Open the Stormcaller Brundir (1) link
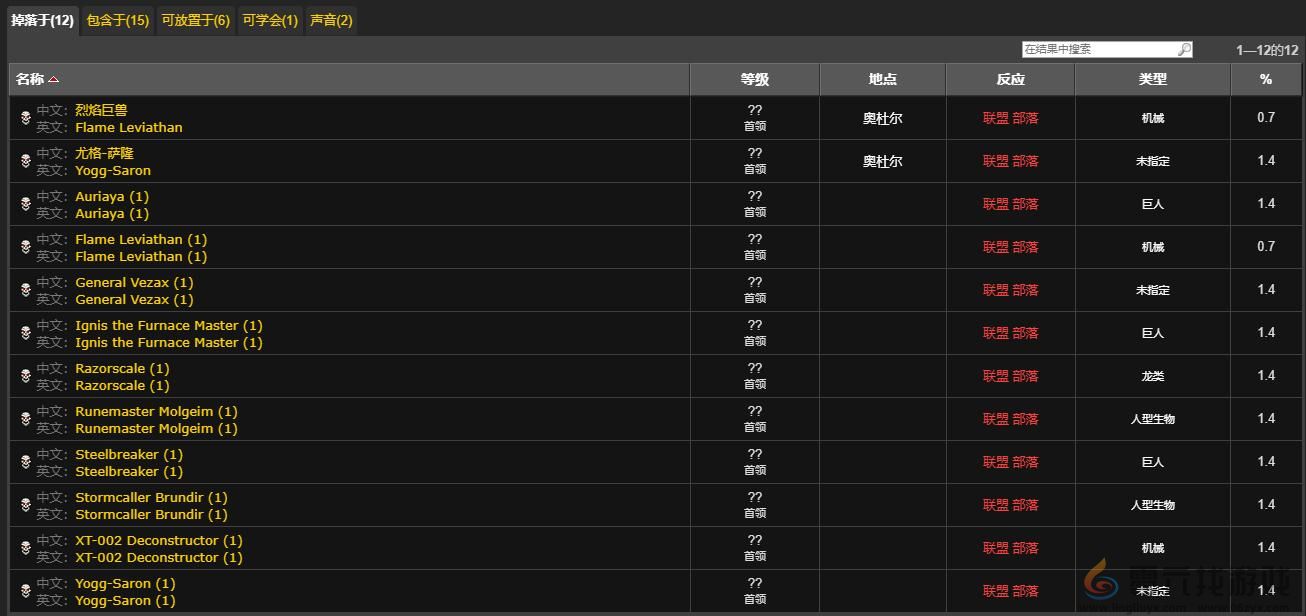The height and width of the screenshot is (616, 1306). point(151,497)
